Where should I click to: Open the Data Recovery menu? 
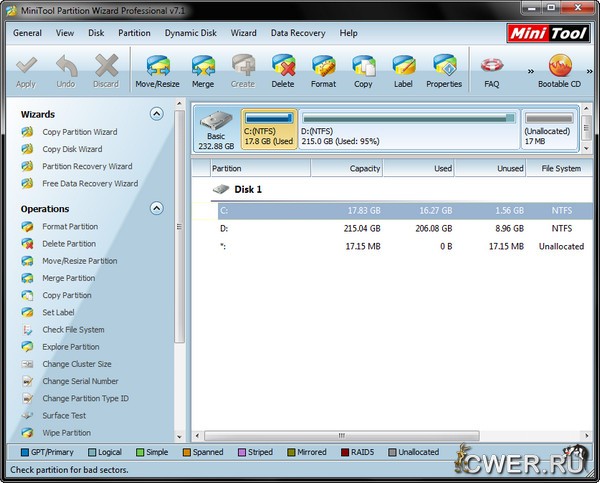click(298, 33)
